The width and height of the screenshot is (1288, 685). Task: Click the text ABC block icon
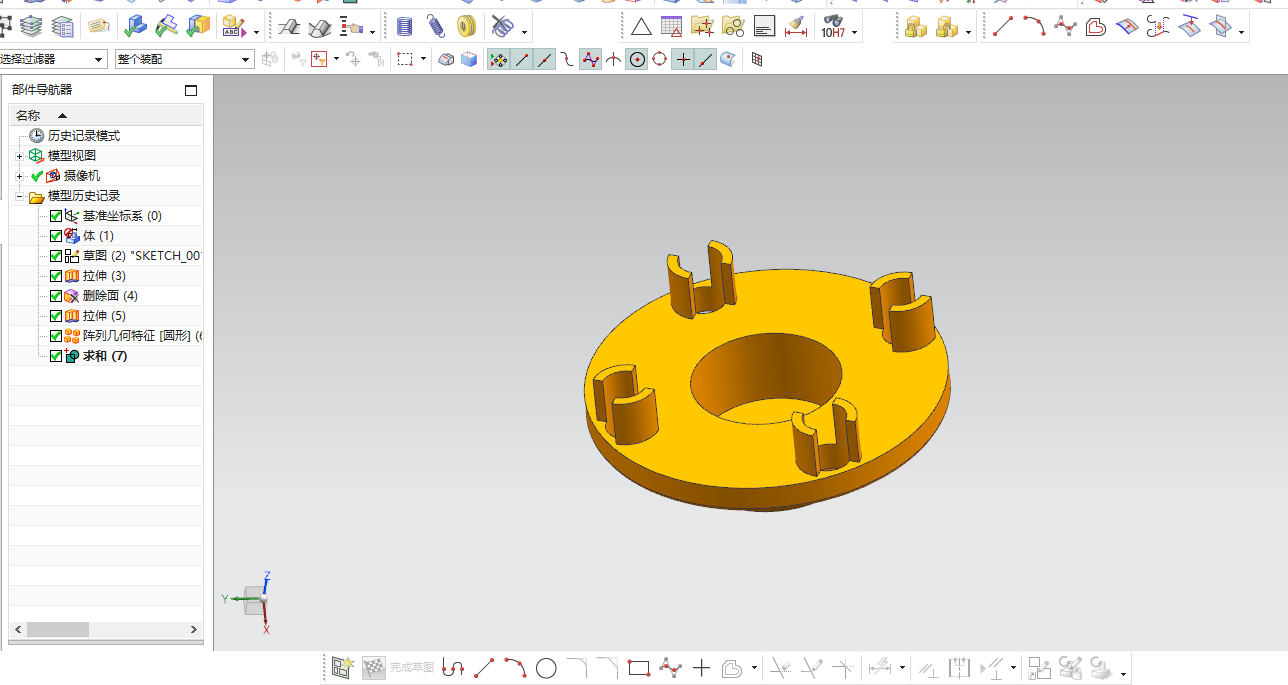tap(235, 27)
